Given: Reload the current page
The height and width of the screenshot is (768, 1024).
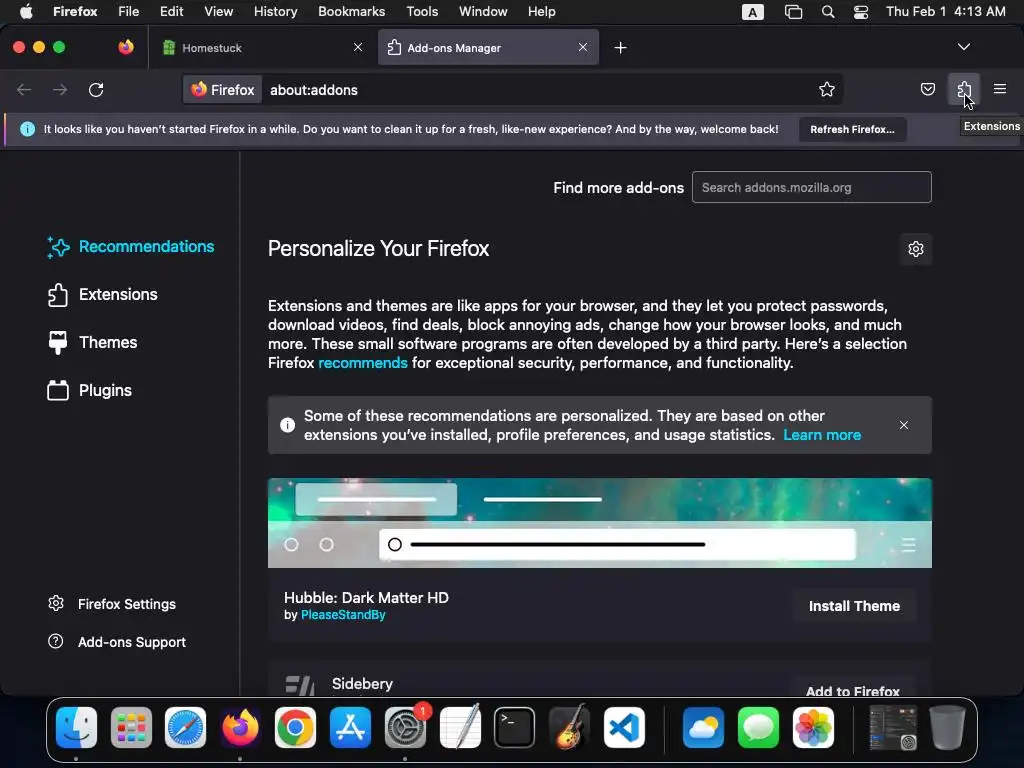Looking at the screenshot, I should [96, 89].
